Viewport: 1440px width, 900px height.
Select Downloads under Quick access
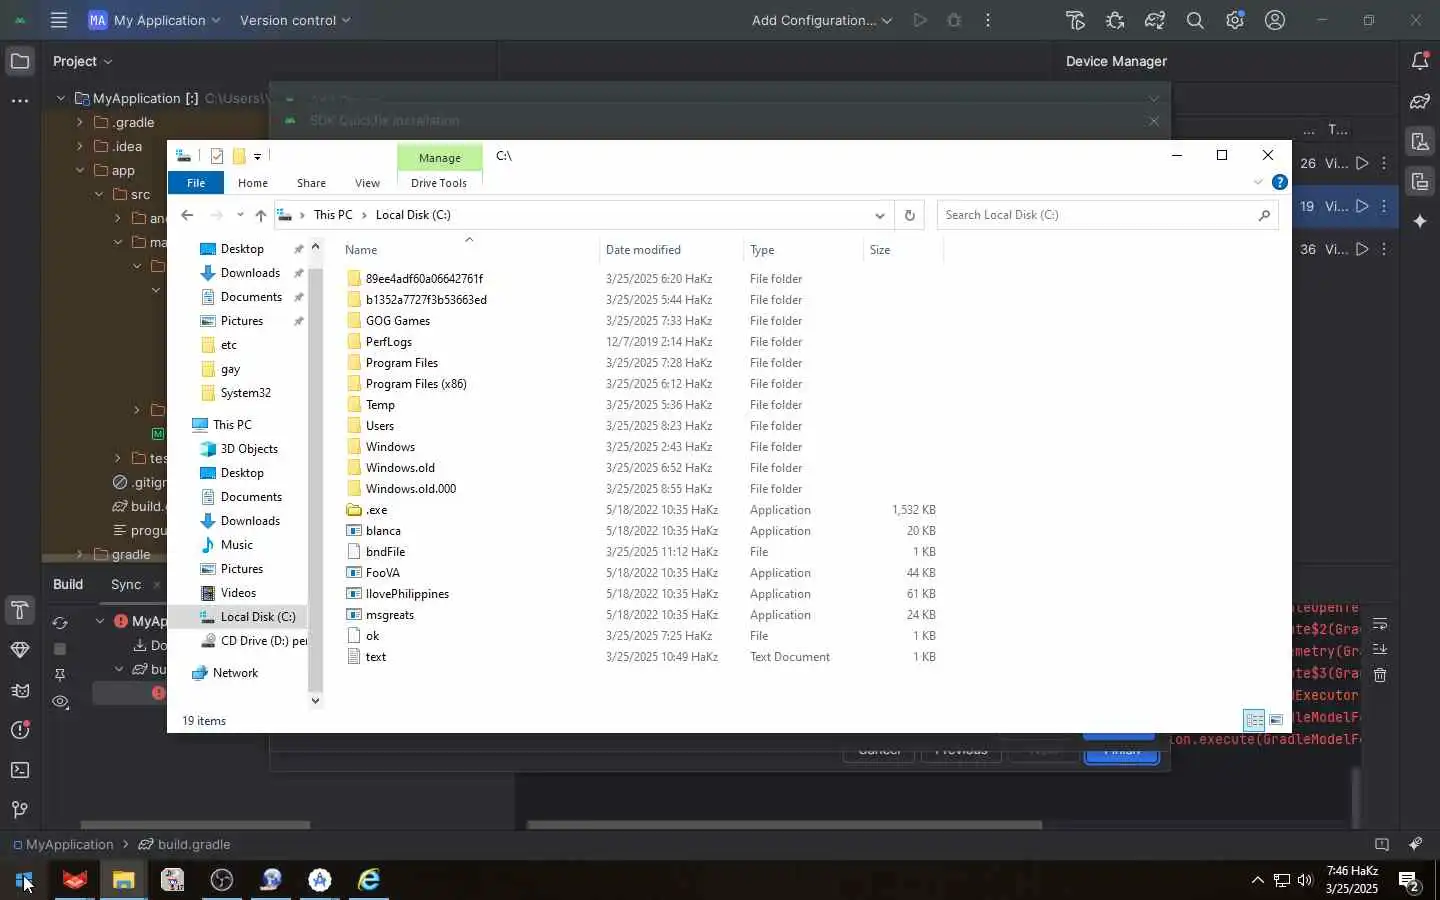coord(250,273)
